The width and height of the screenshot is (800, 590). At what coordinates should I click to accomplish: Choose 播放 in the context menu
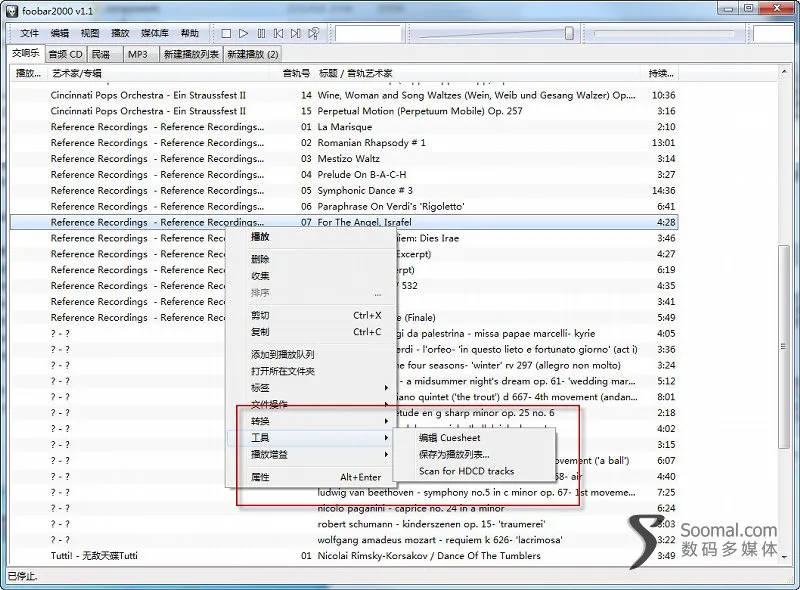point(311,237)
